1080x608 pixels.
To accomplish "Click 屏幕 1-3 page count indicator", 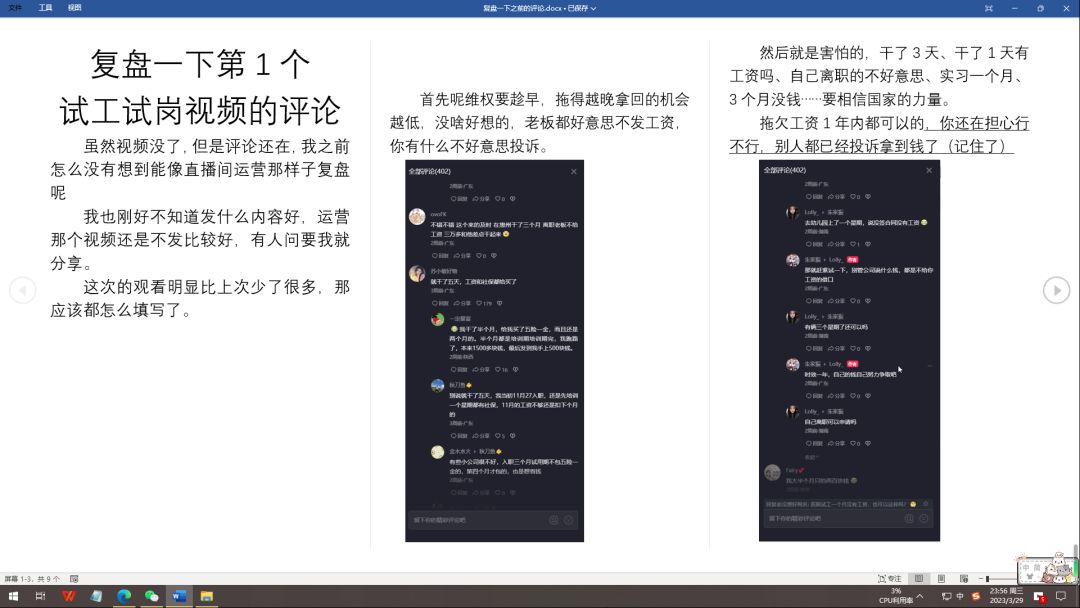I will (32, 579).
